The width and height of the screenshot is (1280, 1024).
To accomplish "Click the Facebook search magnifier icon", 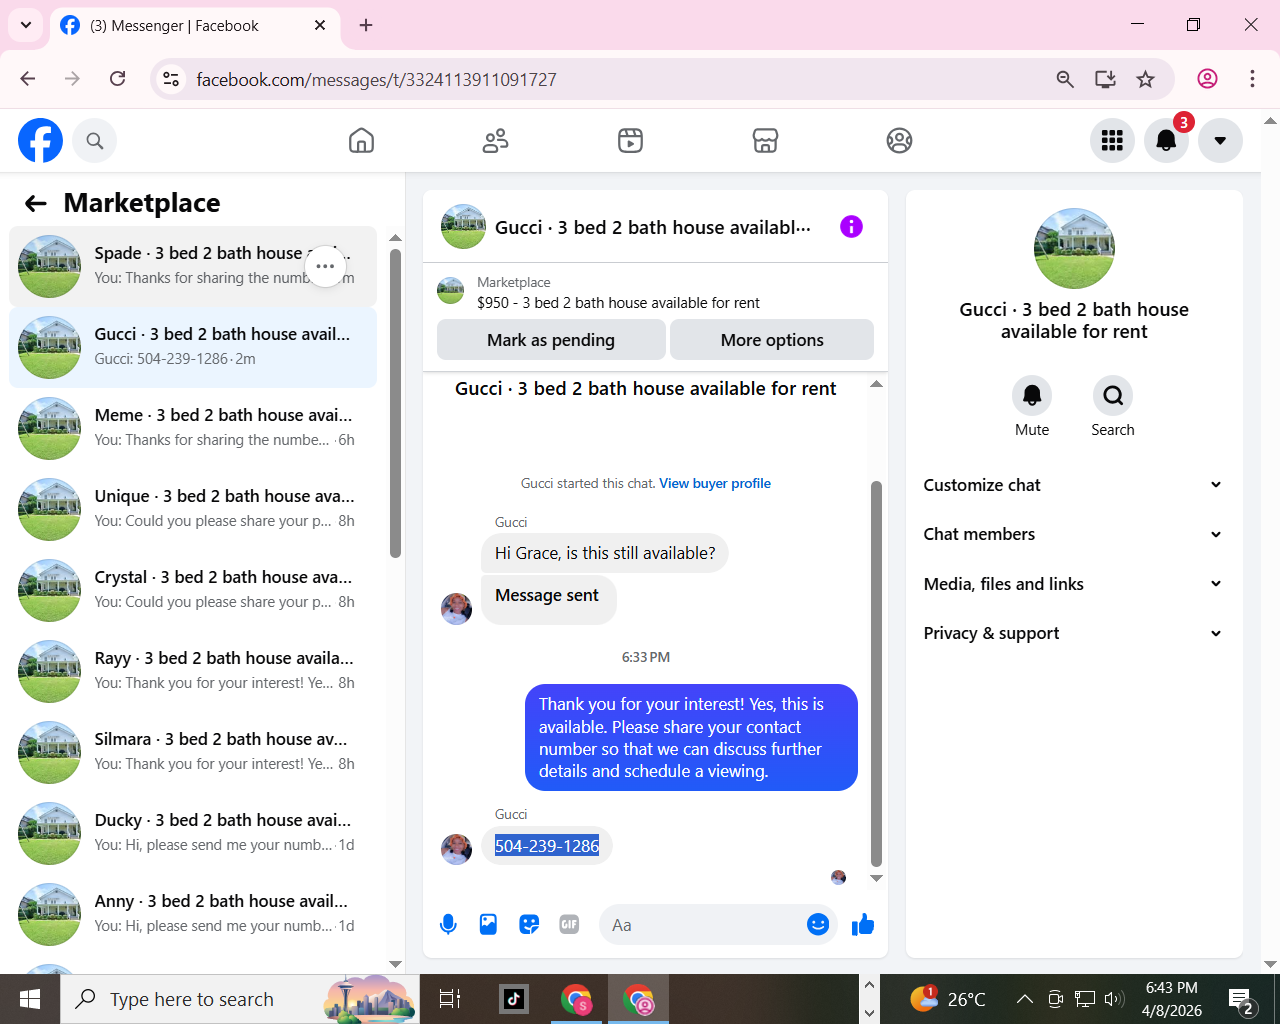I will 95,141.
